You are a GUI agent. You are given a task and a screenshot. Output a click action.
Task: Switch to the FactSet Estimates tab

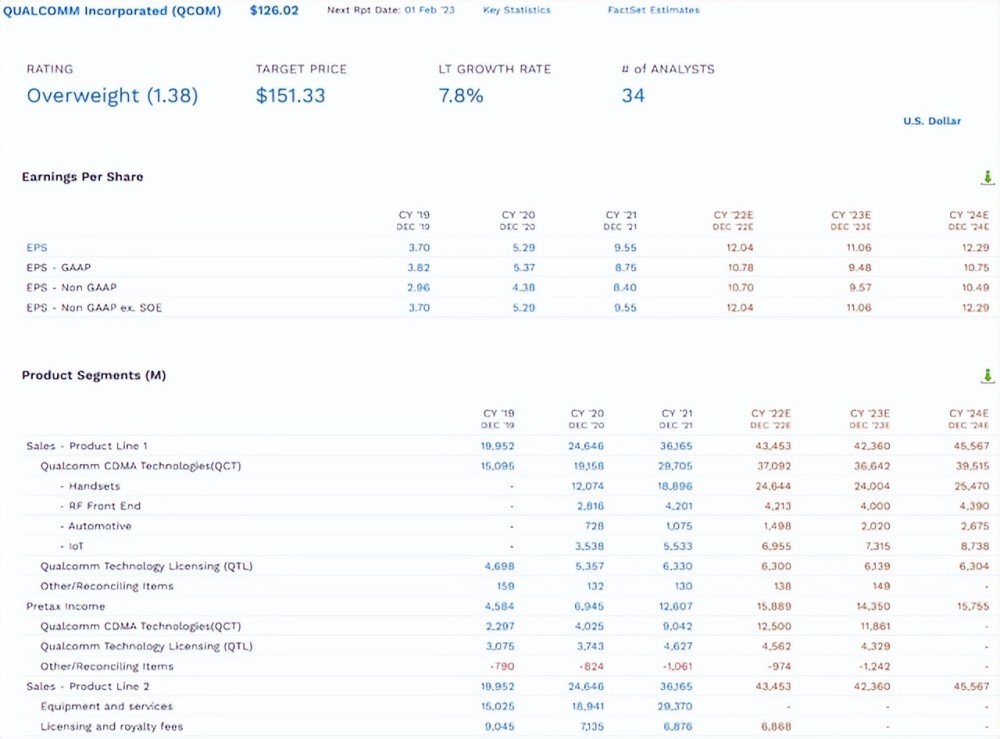pos(653,10)
